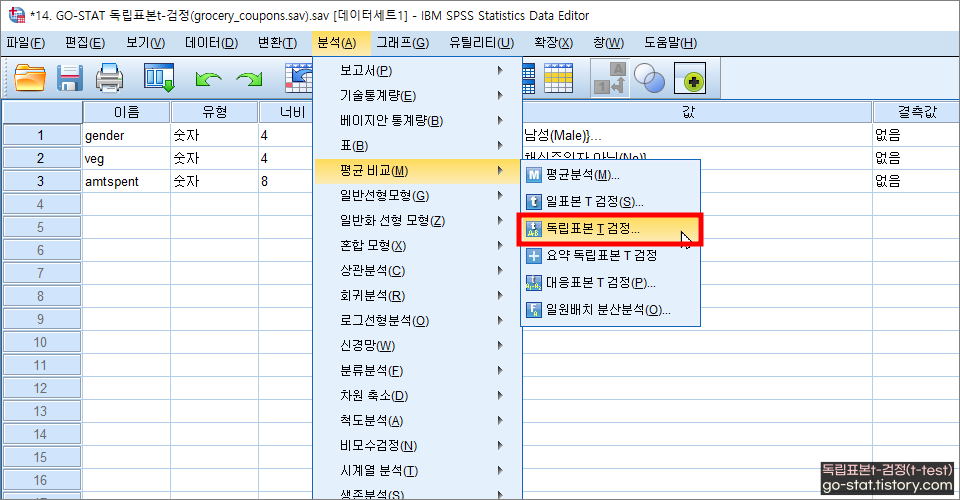Choose 독립표본 T 검정 menu item
This screenshot has width=960, height=500.
click(x=610, y=229)
